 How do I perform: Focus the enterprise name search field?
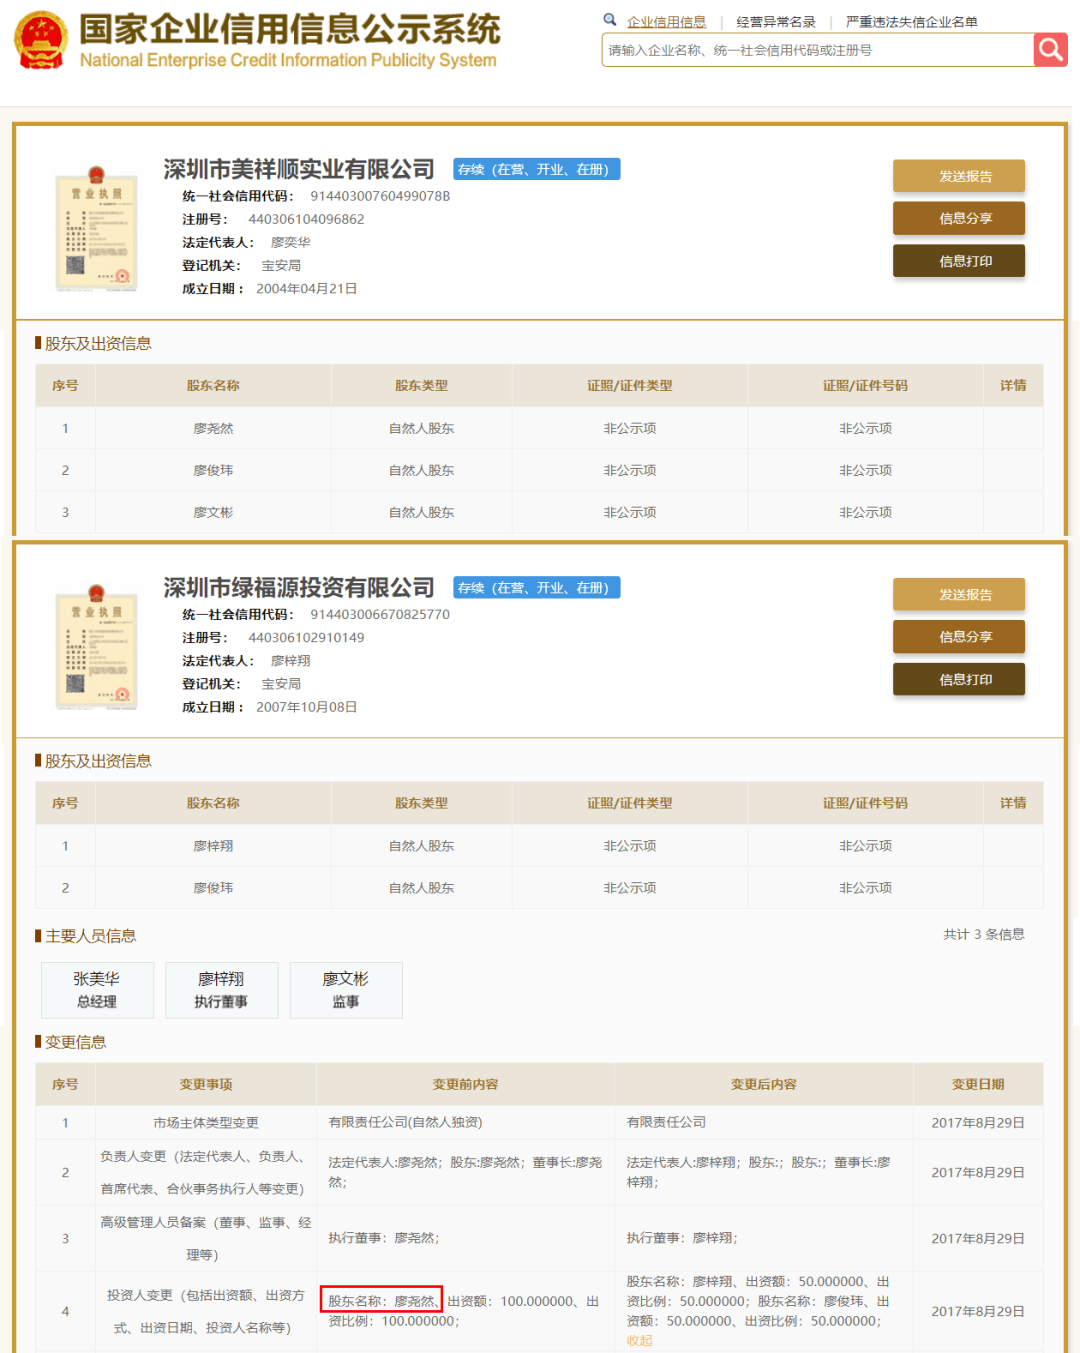817,50
